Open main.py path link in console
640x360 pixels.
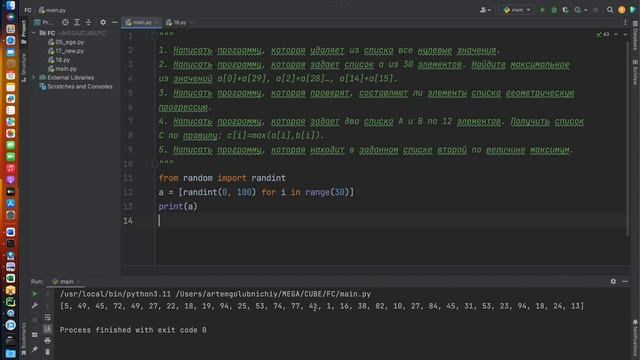click(273, 293)
